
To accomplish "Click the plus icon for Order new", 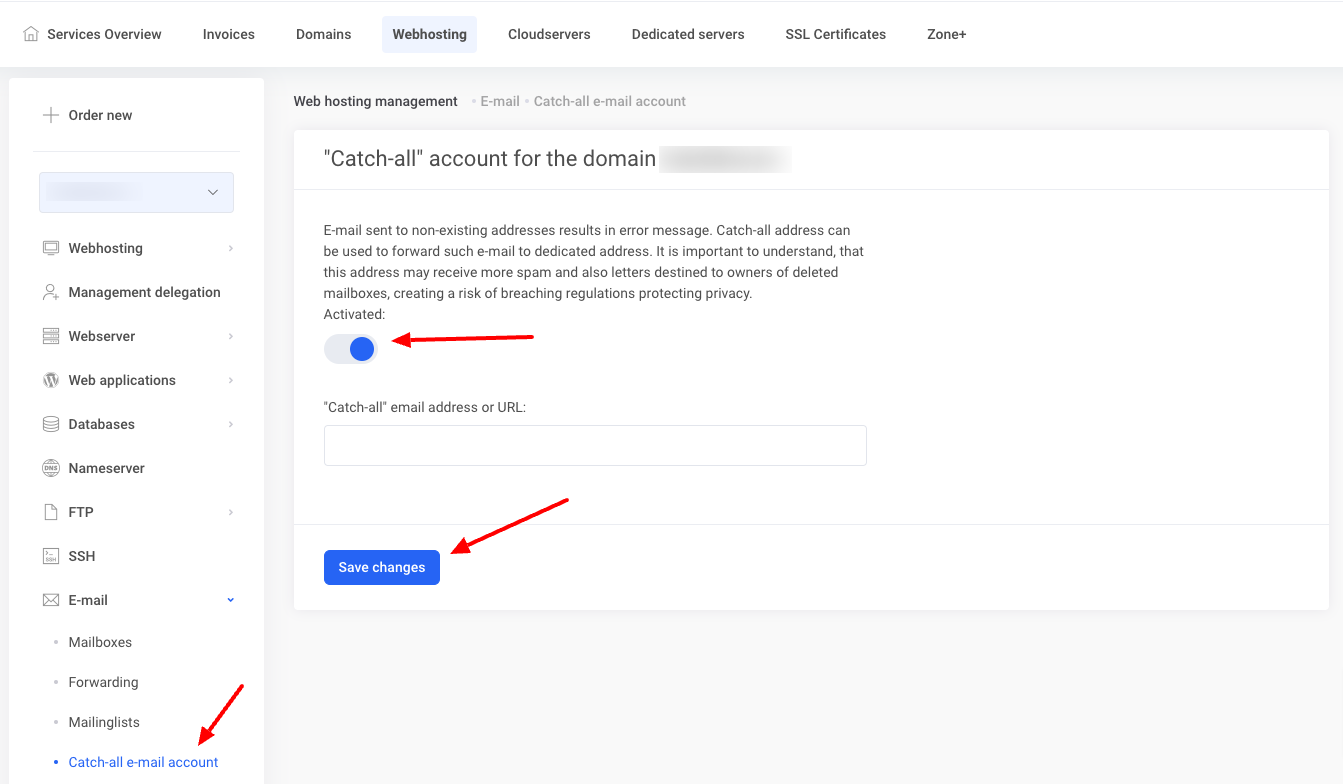I will click(x=51, y=115).
